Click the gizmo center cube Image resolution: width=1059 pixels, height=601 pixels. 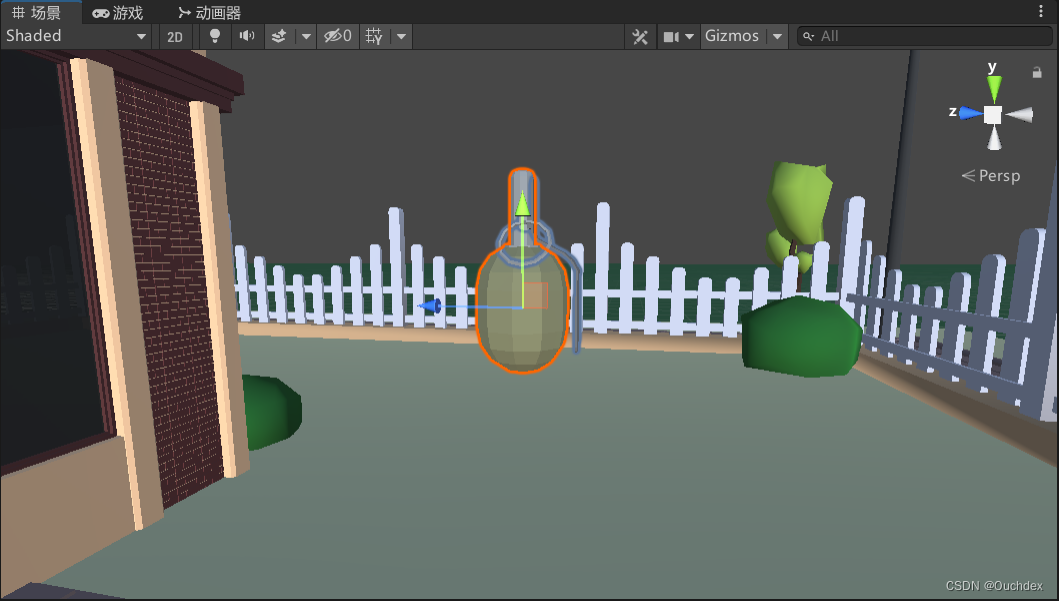coord(992,115)
